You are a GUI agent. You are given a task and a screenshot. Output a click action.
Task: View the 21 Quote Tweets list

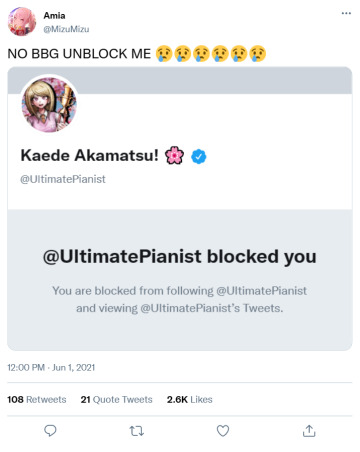[116, 399]
